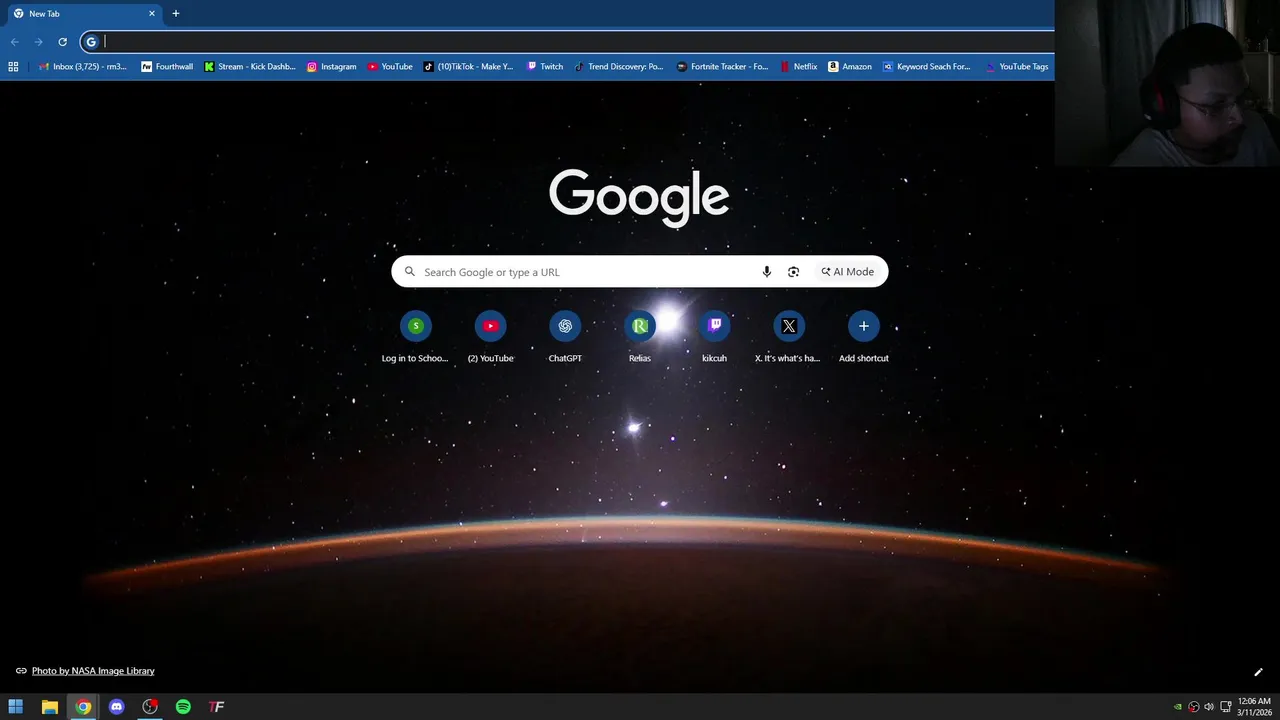This screenshot has height=720, width=1280.
Task: Open the (2) YouTube shortcut tile
Action: point(490,338)
